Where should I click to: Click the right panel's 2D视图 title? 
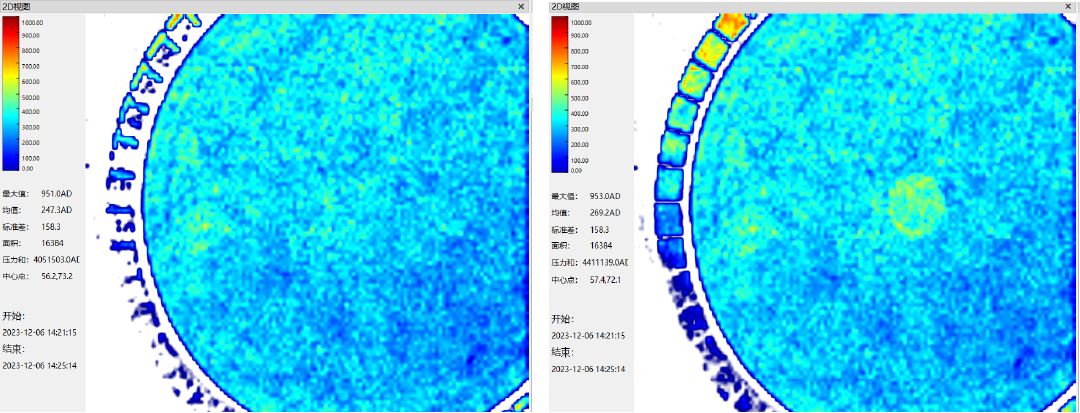(566, 6)
